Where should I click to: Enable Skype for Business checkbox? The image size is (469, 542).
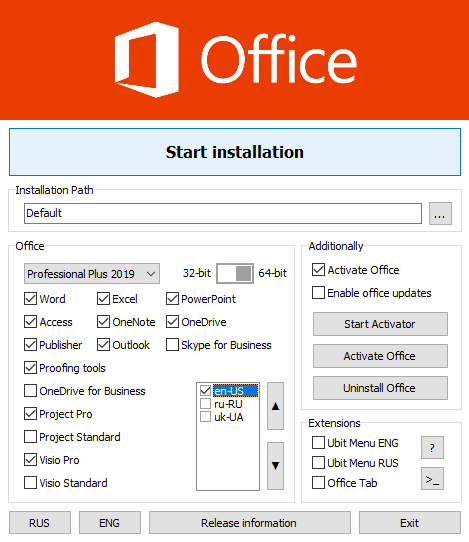pos(172,345)
